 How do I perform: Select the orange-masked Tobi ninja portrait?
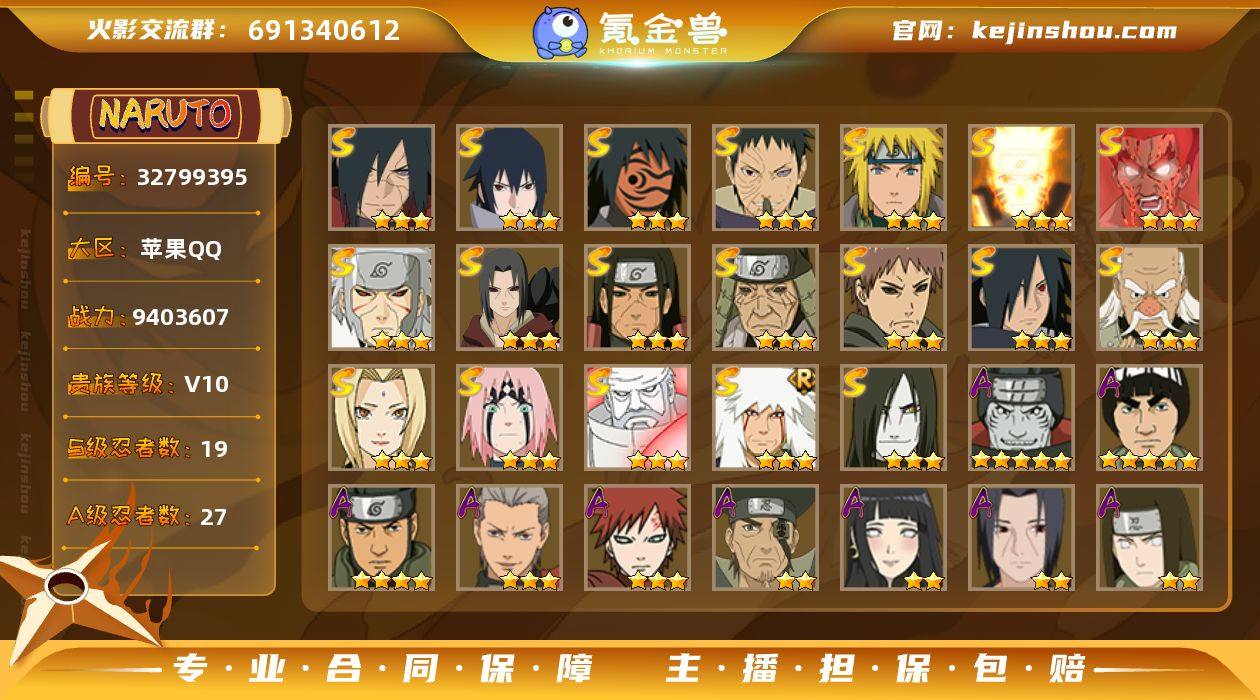pos(638,178)
